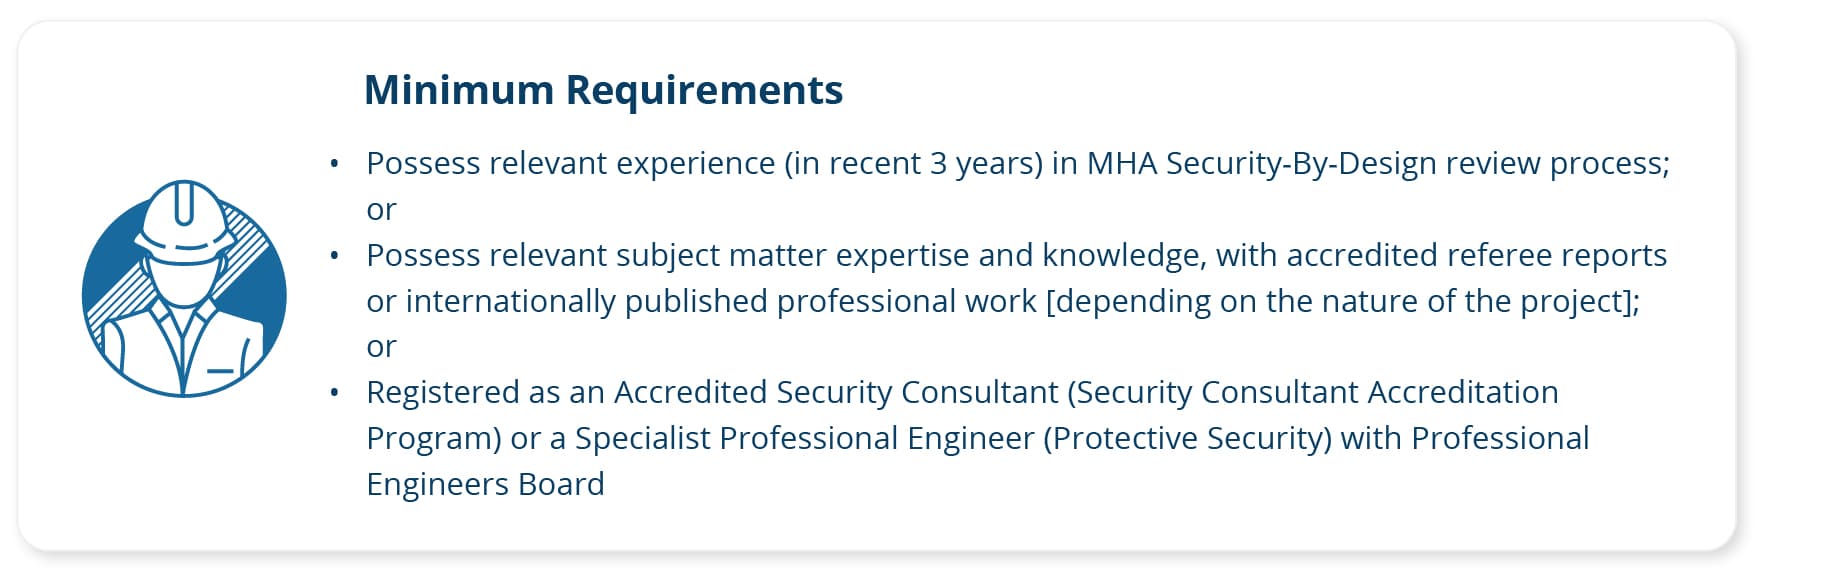Click the second bullet point dot
Screen dimensions: 1840x583
(335, 255)
